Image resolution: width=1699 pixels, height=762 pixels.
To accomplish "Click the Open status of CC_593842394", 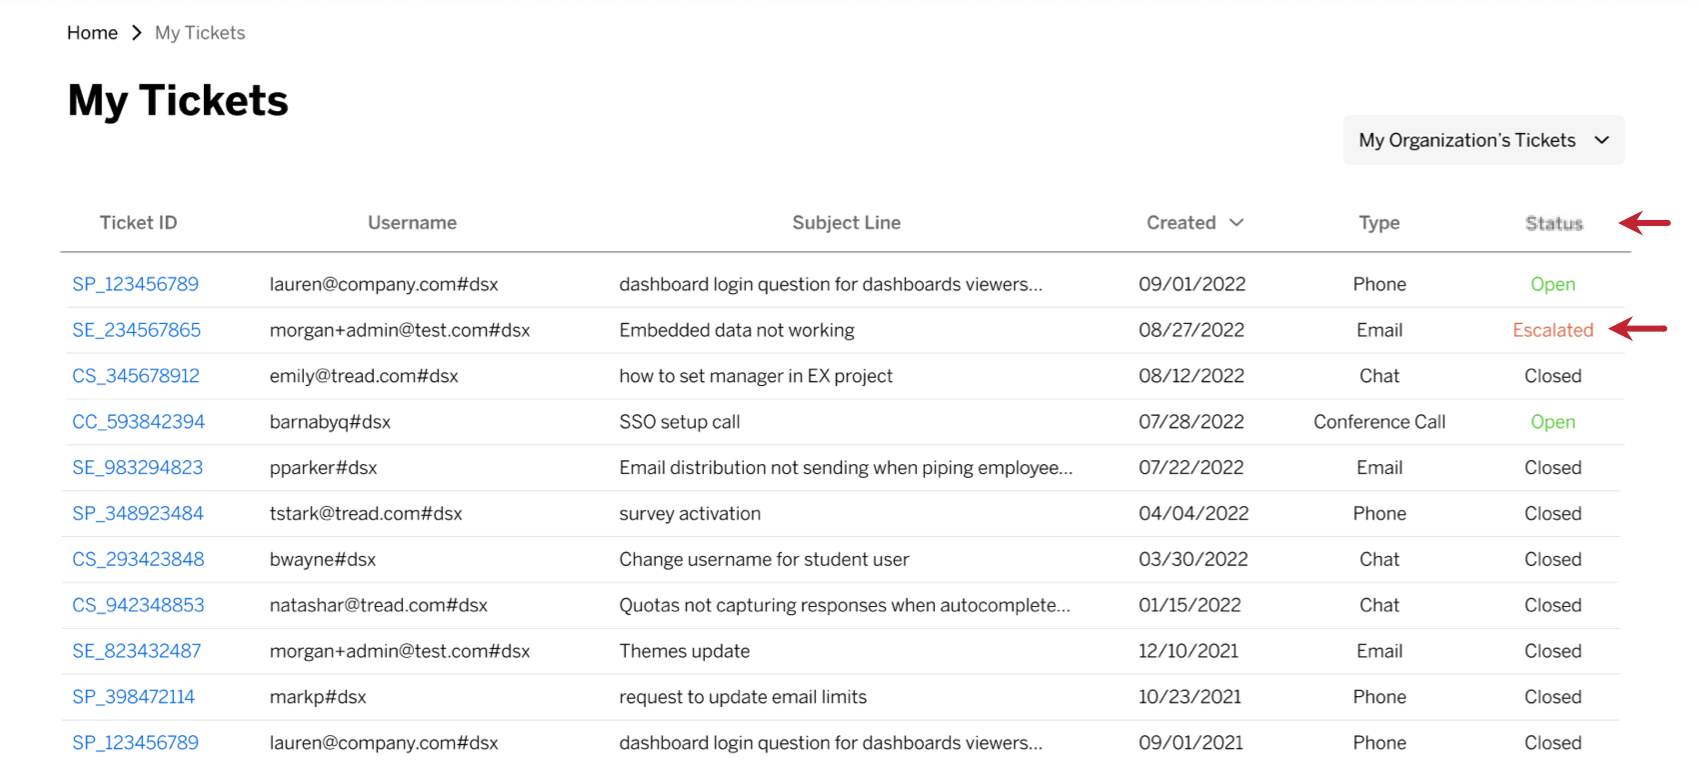I will (x=1553, y=422).
